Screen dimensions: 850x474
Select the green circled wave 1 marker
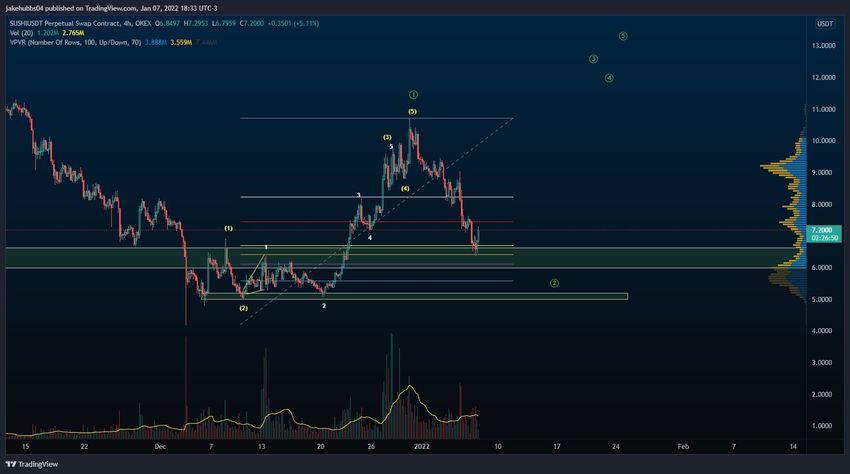413,94
